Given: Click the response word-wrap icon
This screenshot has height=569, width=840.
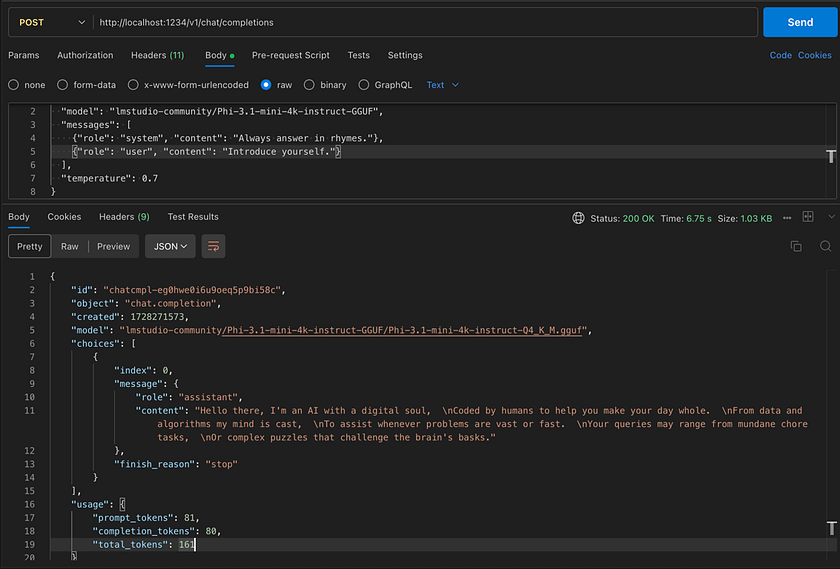Looking at the screenshot, I should (x=213, y=246).
